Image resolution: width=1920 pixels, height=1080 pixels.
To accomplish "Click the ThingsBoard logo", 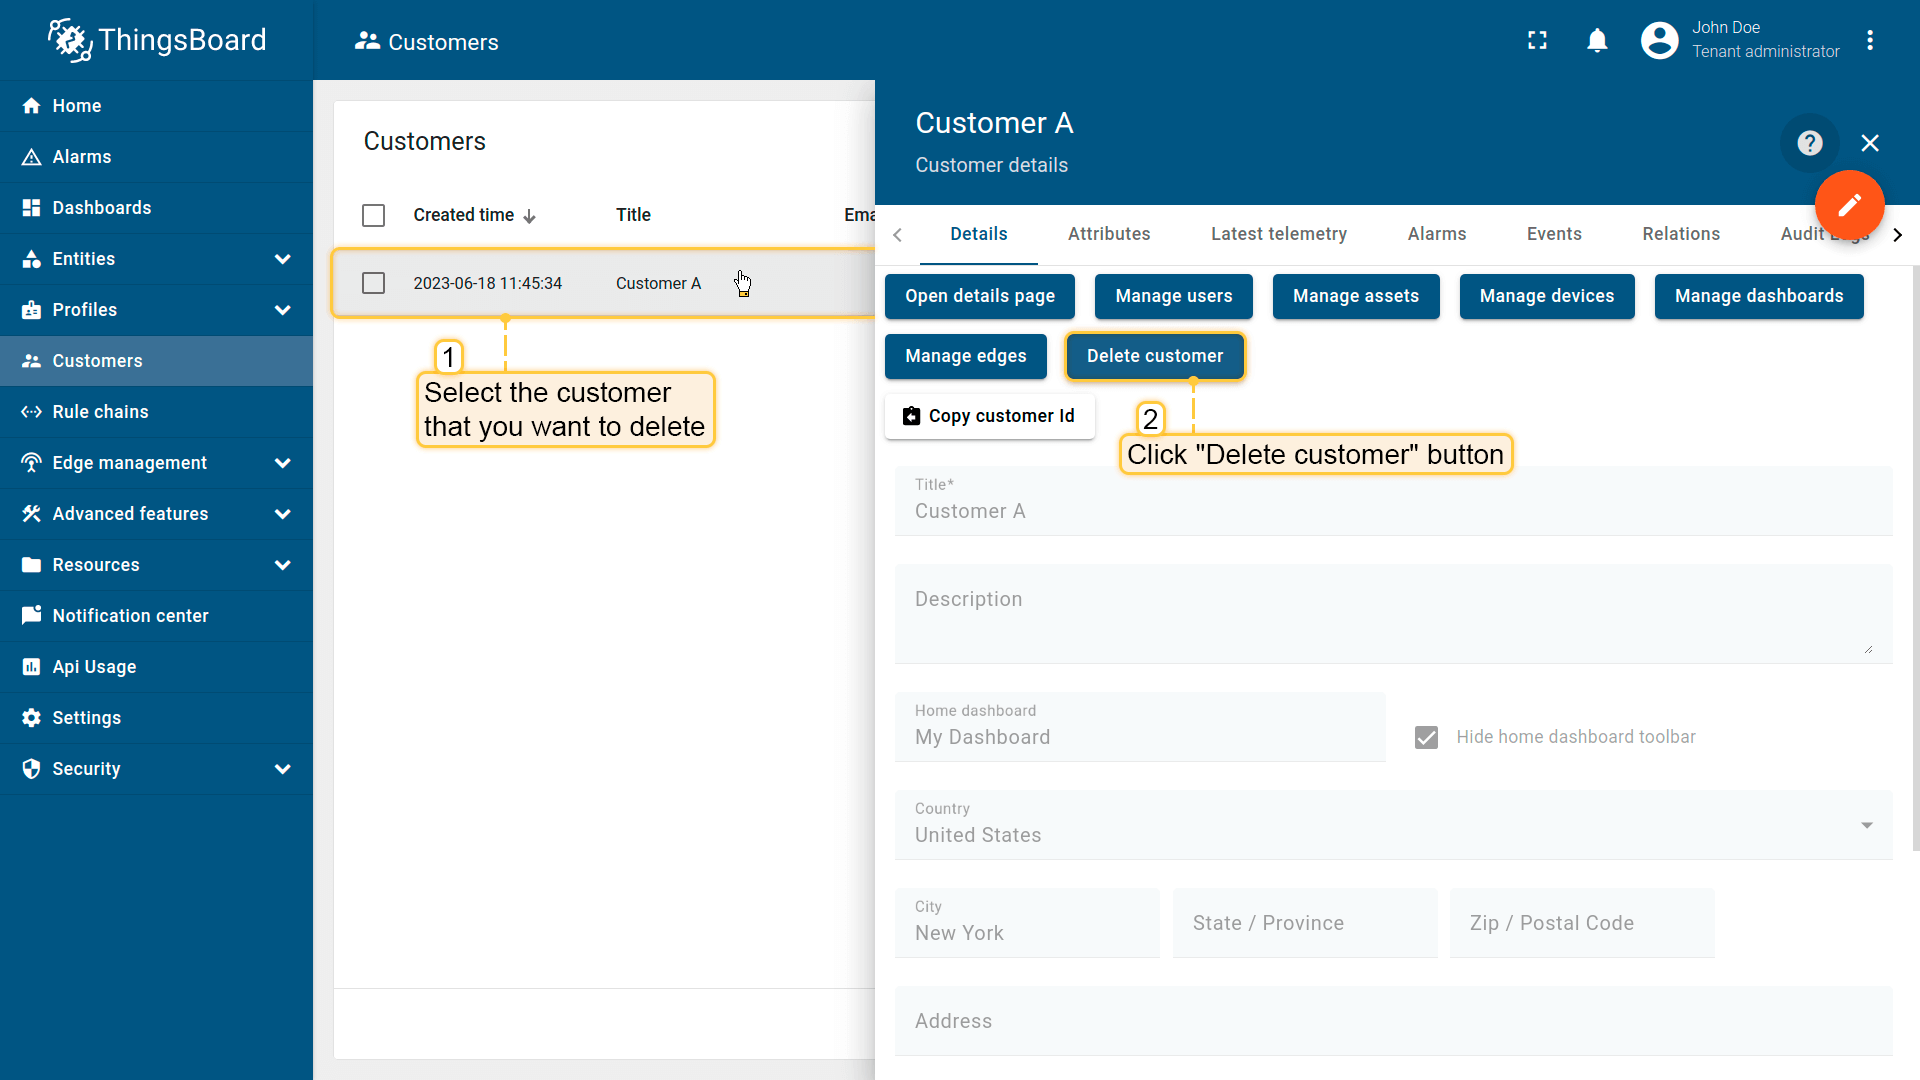I will (x=157, y=40).
